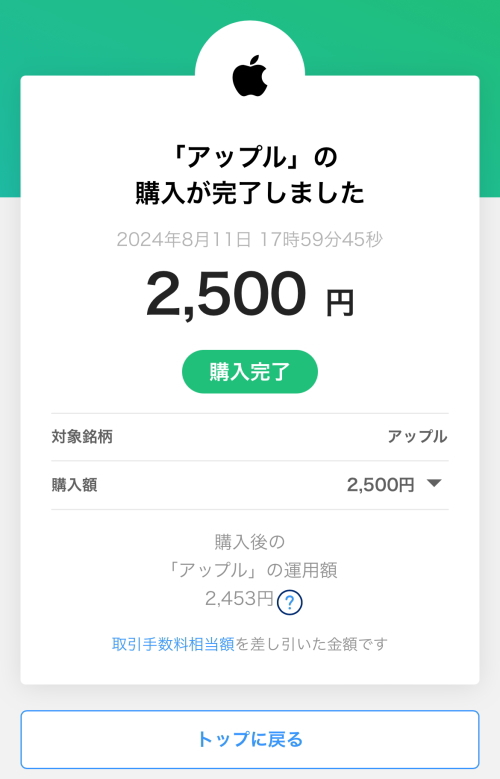Click the 購入後の text line
The width and height of the screenshot is (500, 779).
point(250,542)
